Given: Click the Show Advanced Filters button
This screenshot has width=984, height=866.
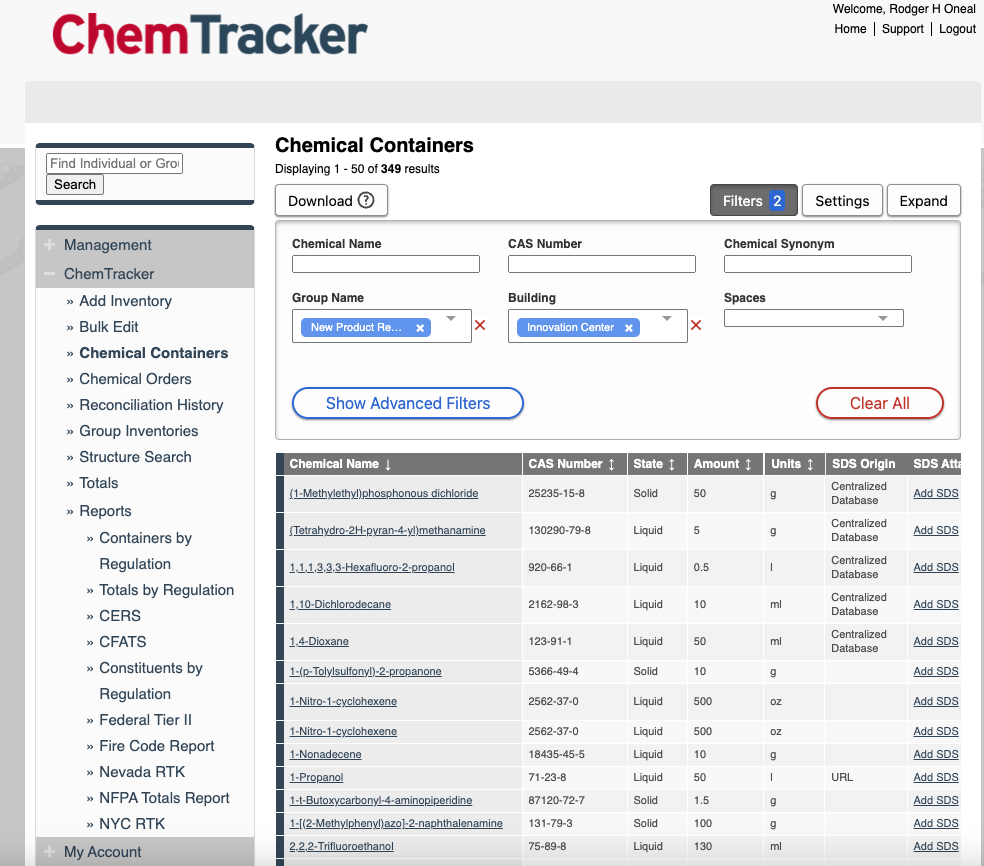Looking at the screenshot, I should pos(408,403).
